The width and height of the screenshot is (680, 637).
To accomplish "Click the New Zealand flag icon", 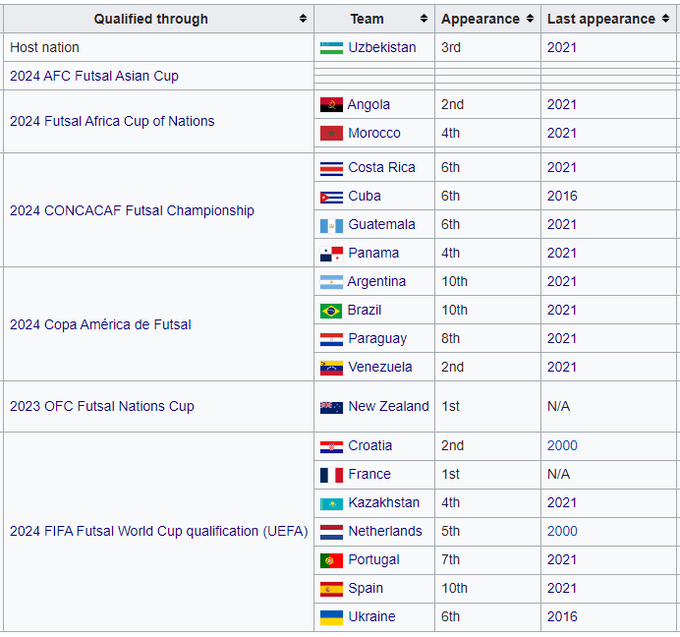I will click(x=331, y=407).
